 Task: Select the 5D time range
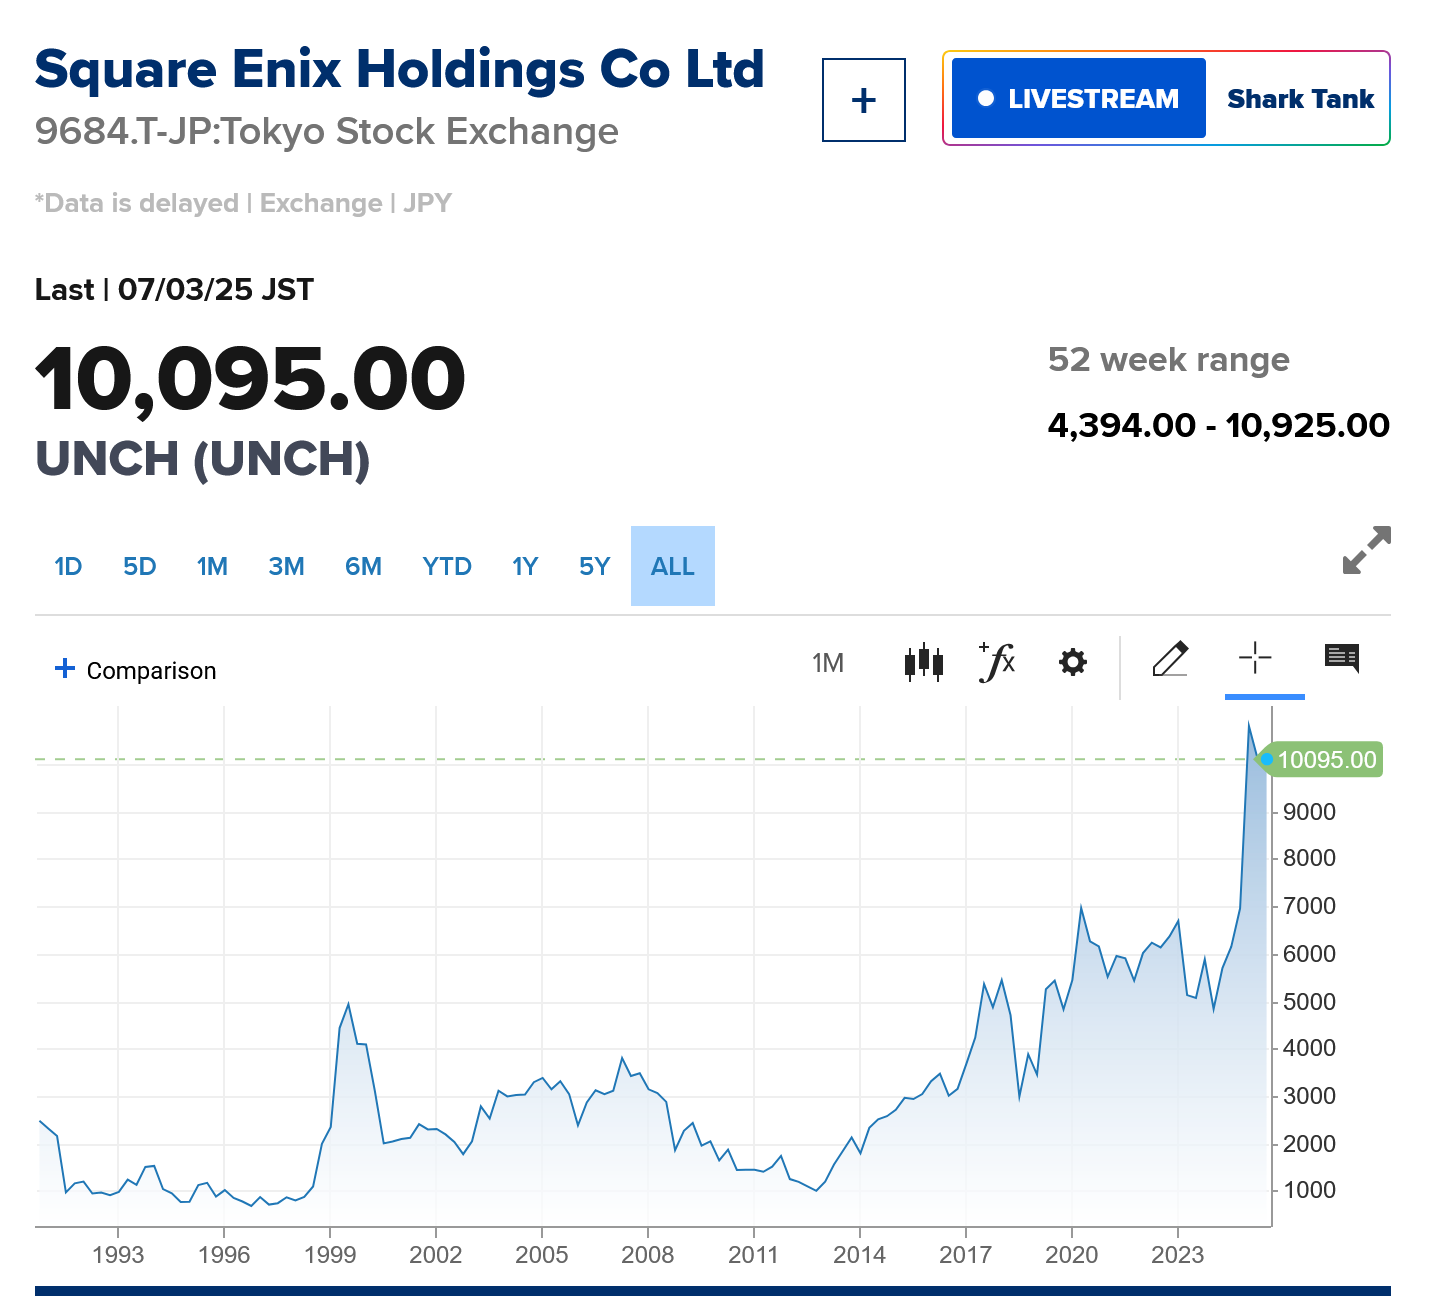140,567
